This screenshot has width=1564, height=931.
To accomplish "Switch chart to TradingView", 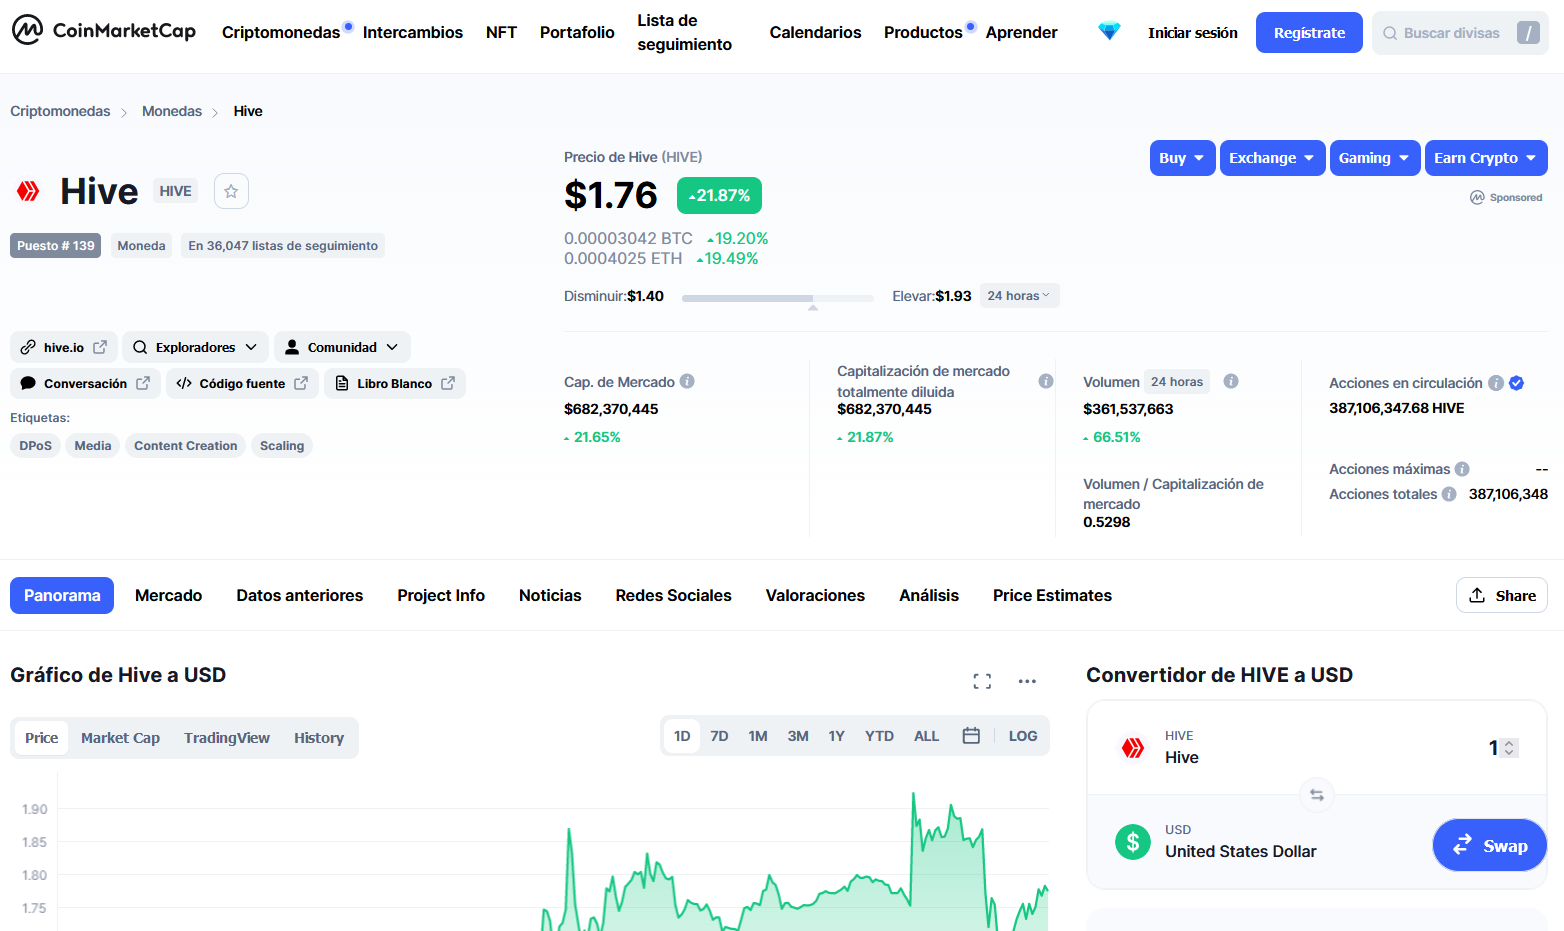I will 227,738.
